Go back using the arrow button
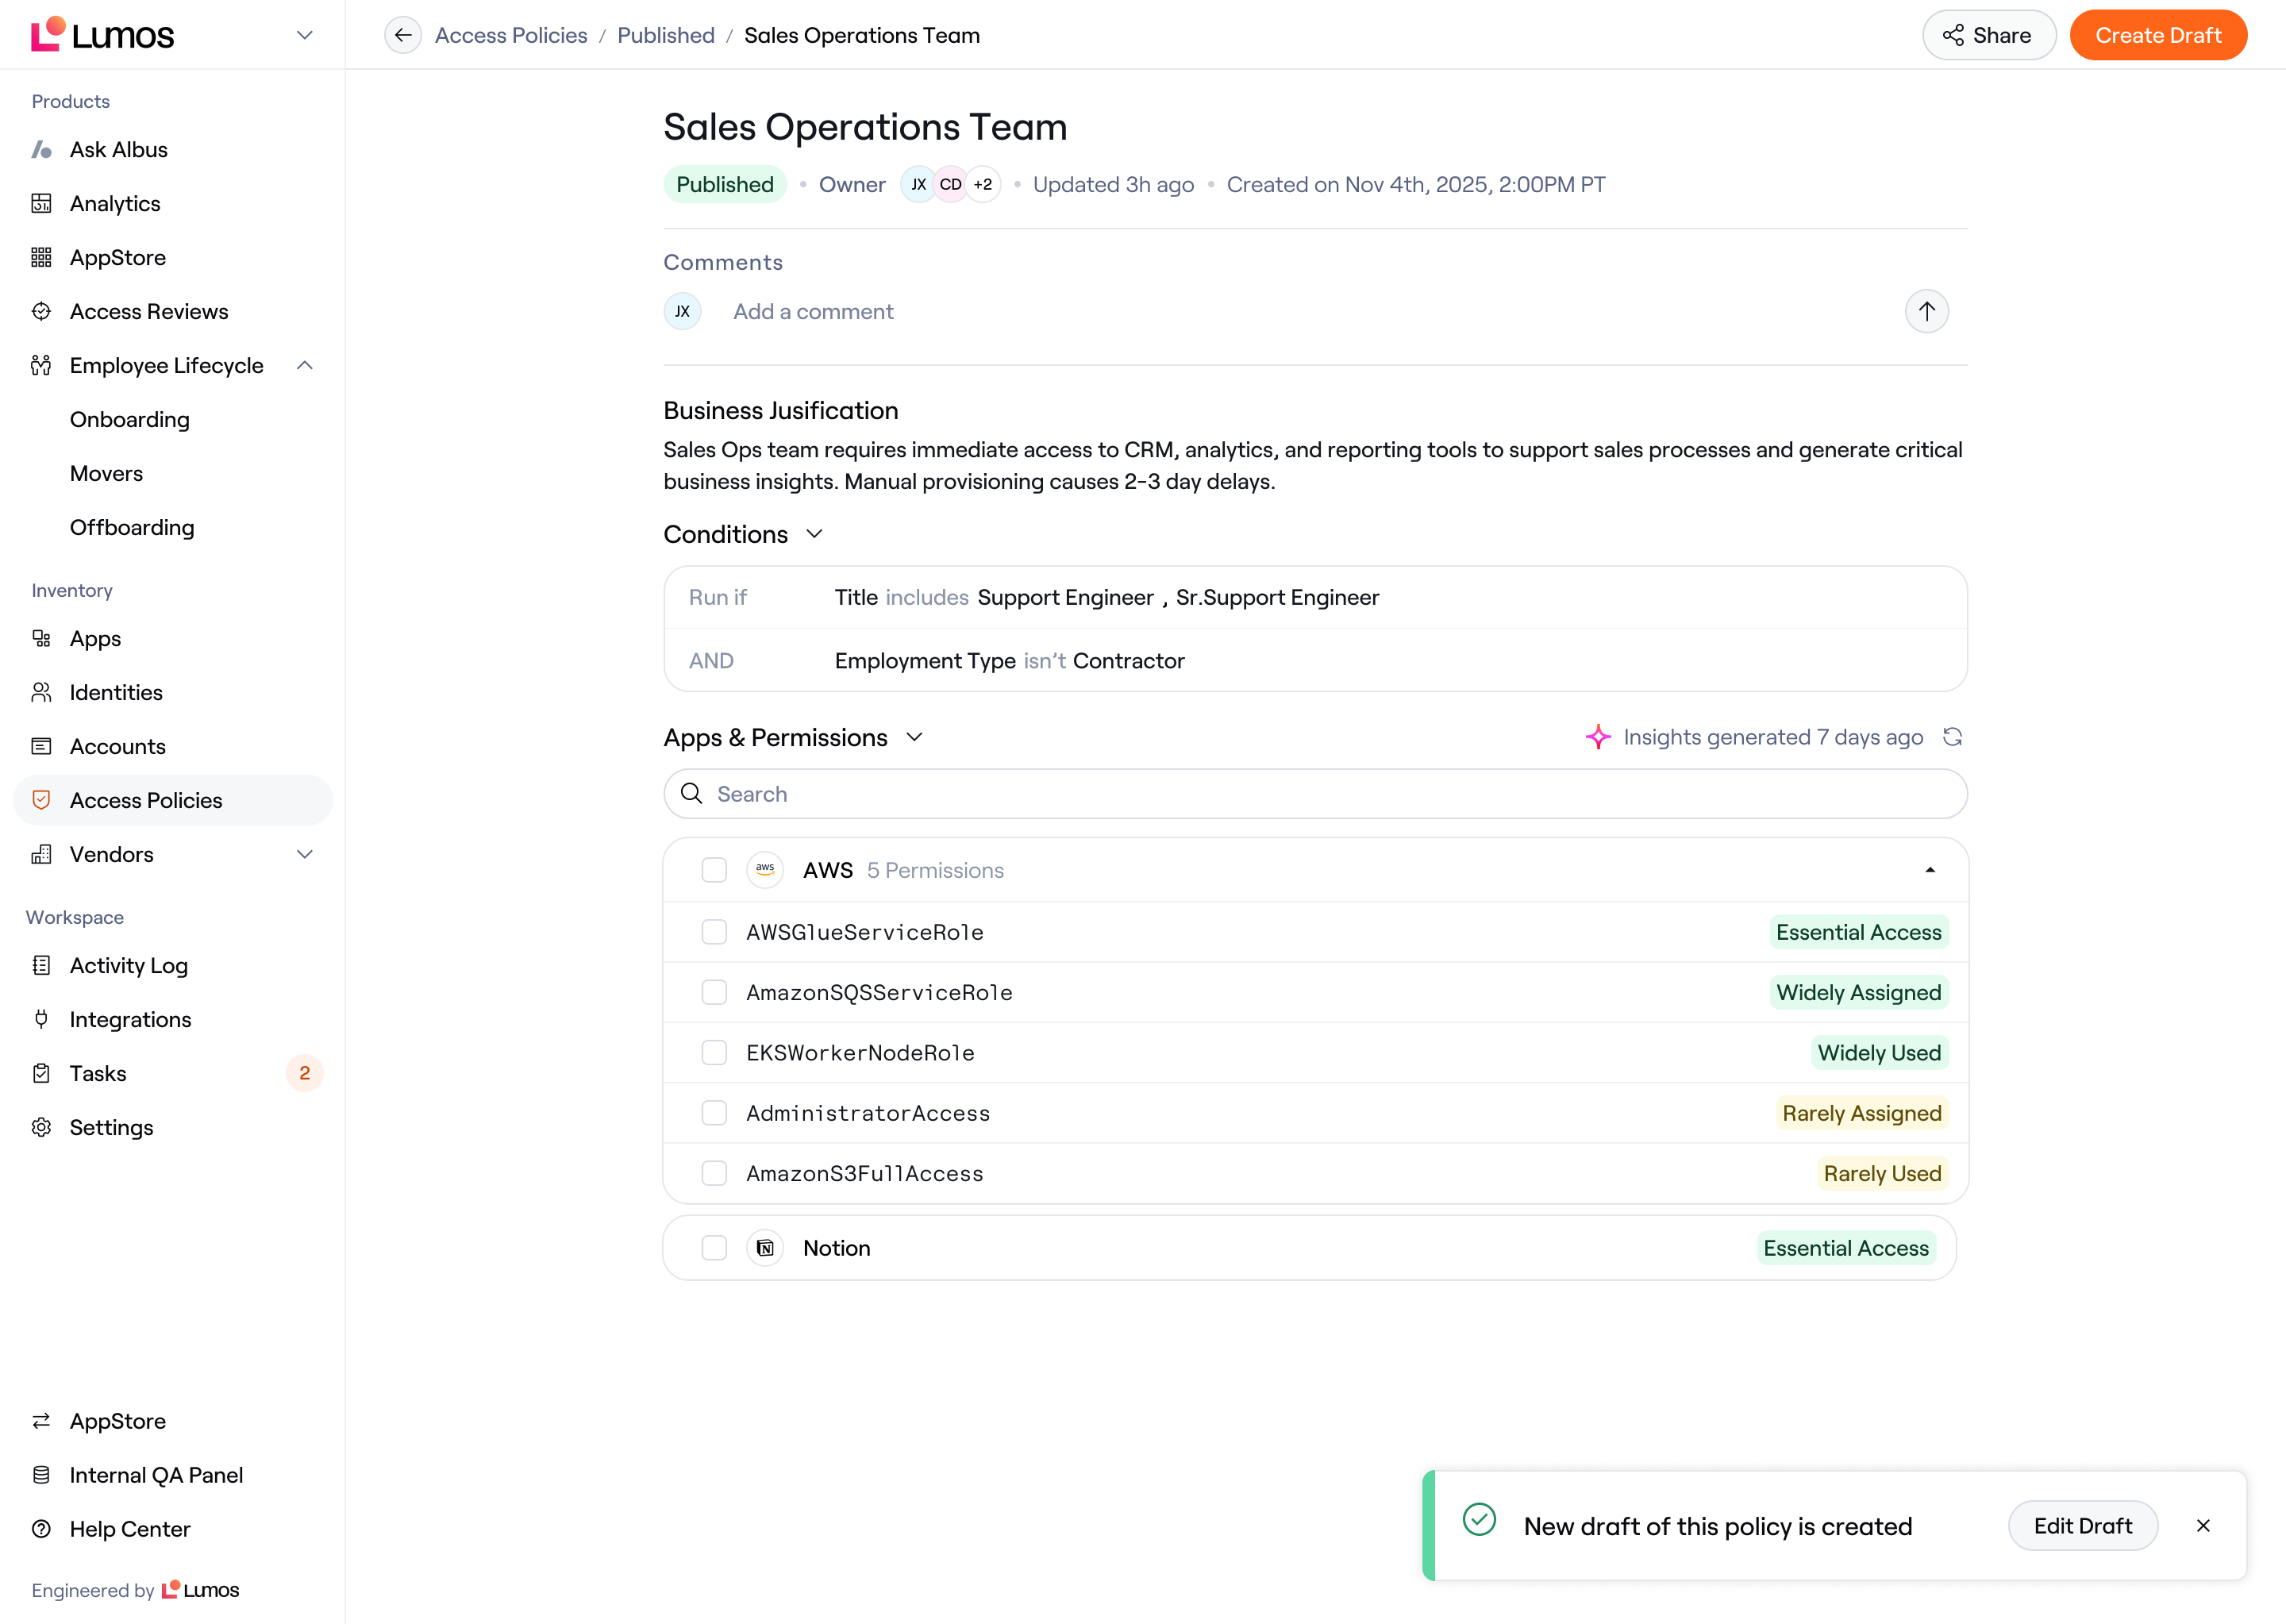This screenshot has height=1624, width=2286. (403, 35)
